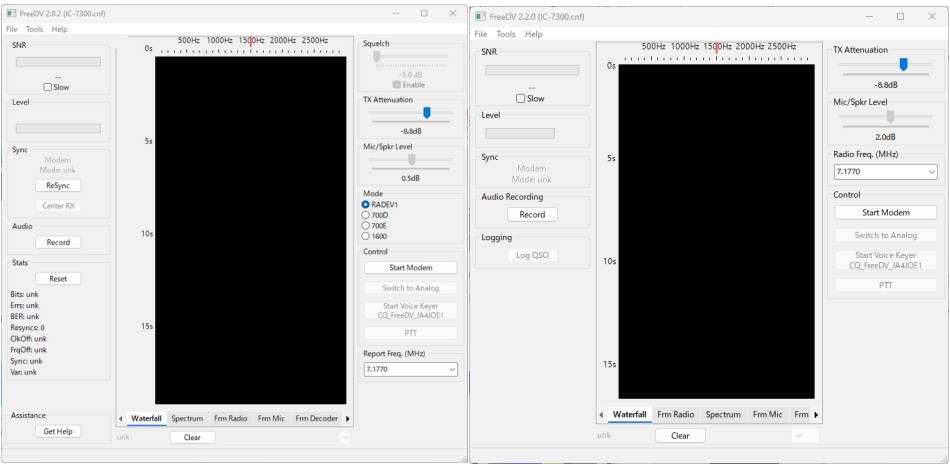Click Mic/Spkr Level slider thumb in 2.2.0
The image size is (950, 464).
coord(890,116)
